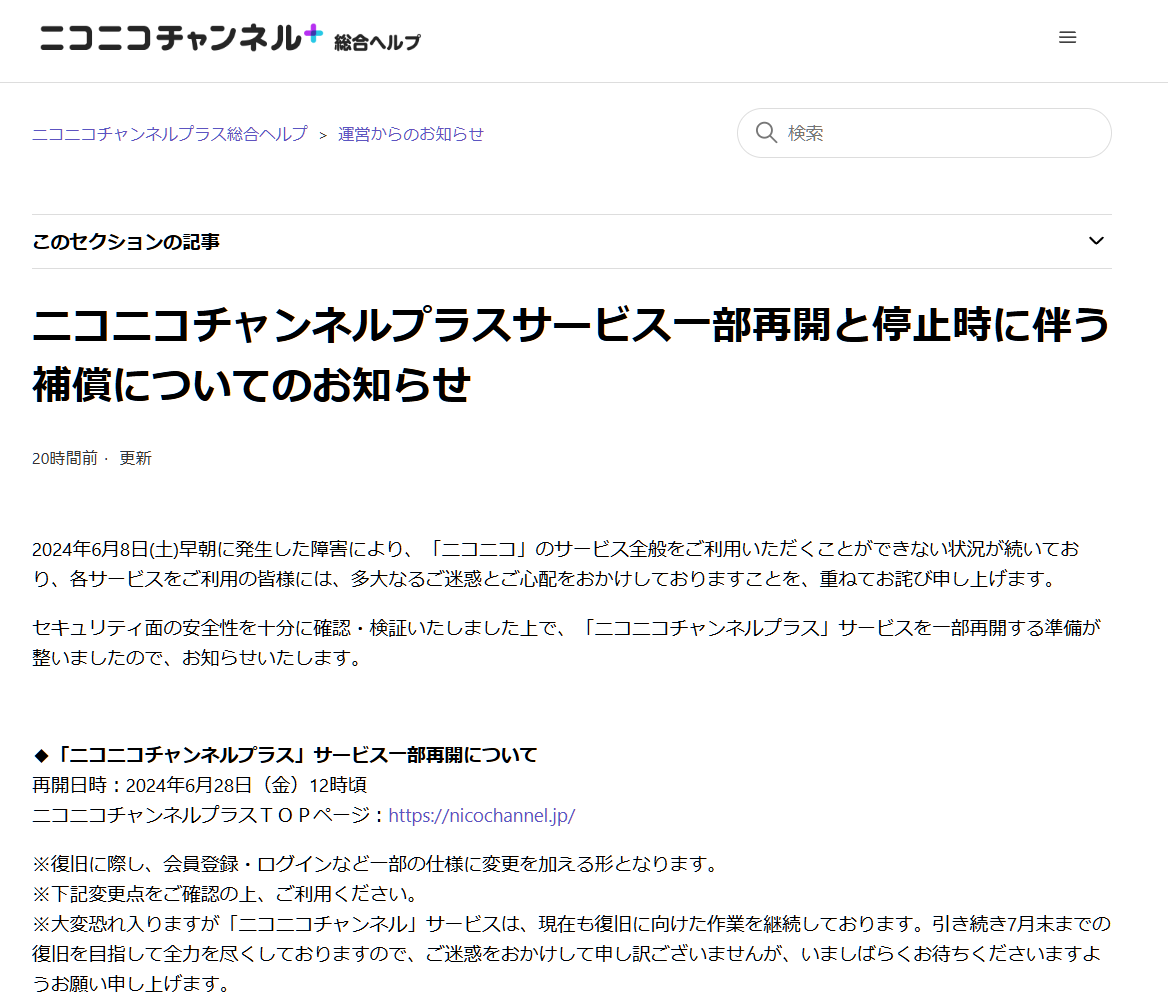This screenshot has width=1168, height=1000.
Task: Click the このセクションの記事 heading
Action: [126, 241]
